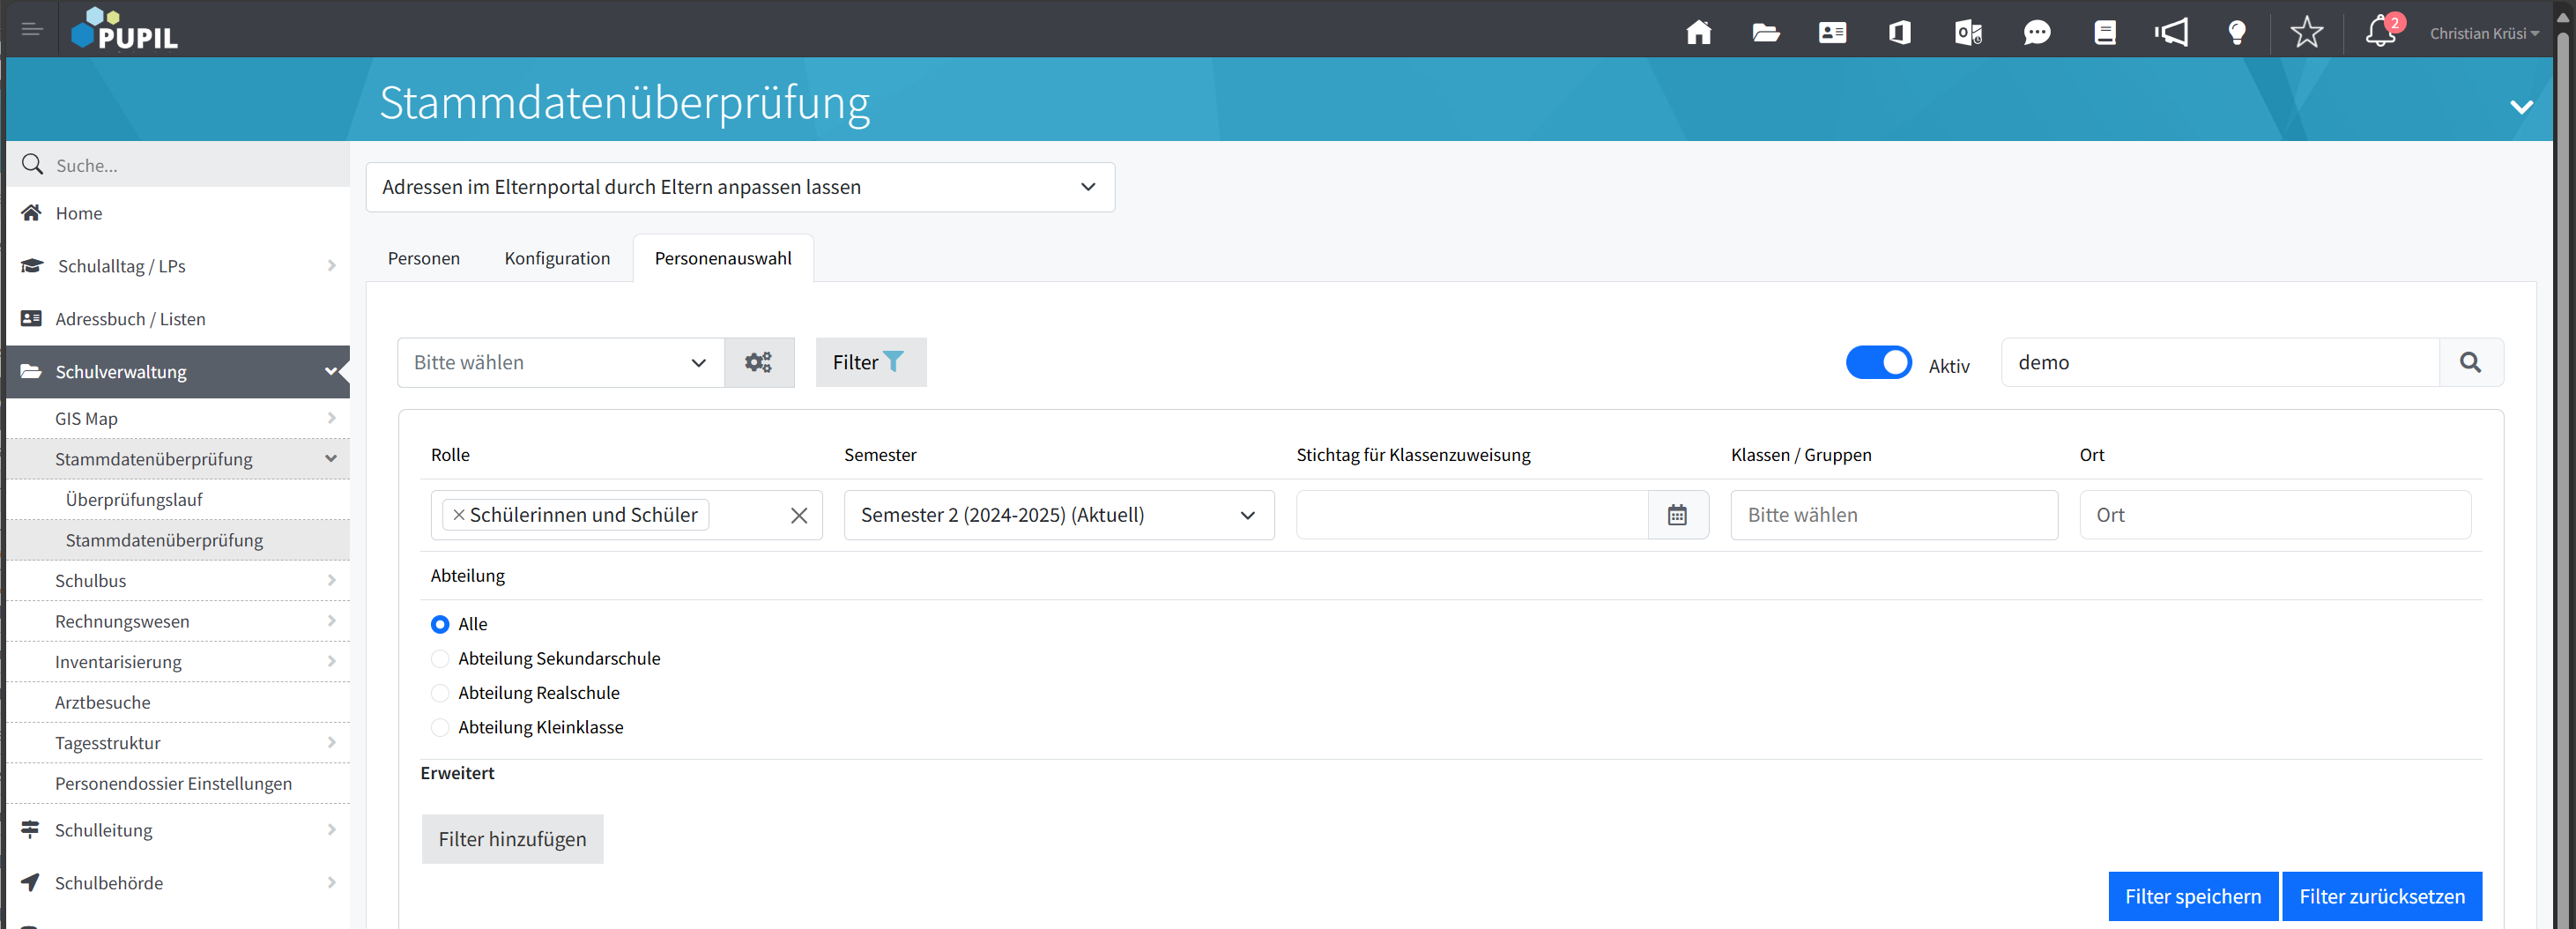Click the megaphone announcements icon
This screenshot has width=2576, height=929.
point(2171,33)
